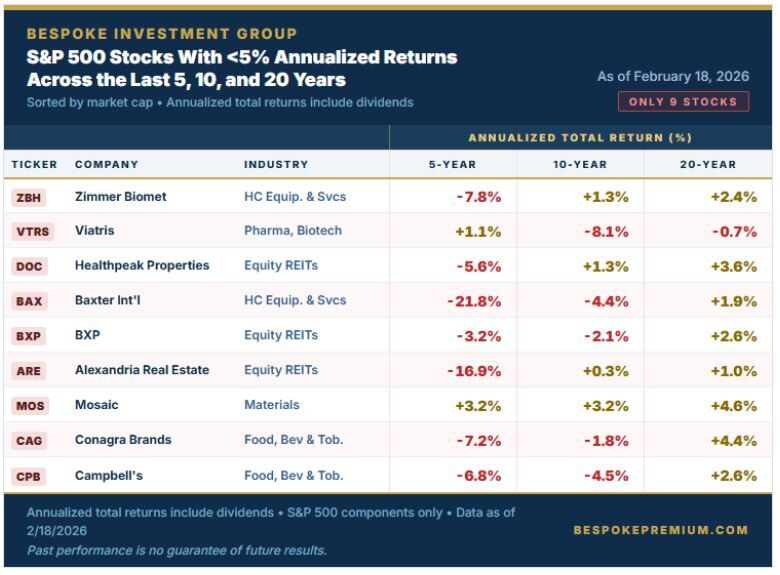Click the ARE ticker badge

point(29,371)
